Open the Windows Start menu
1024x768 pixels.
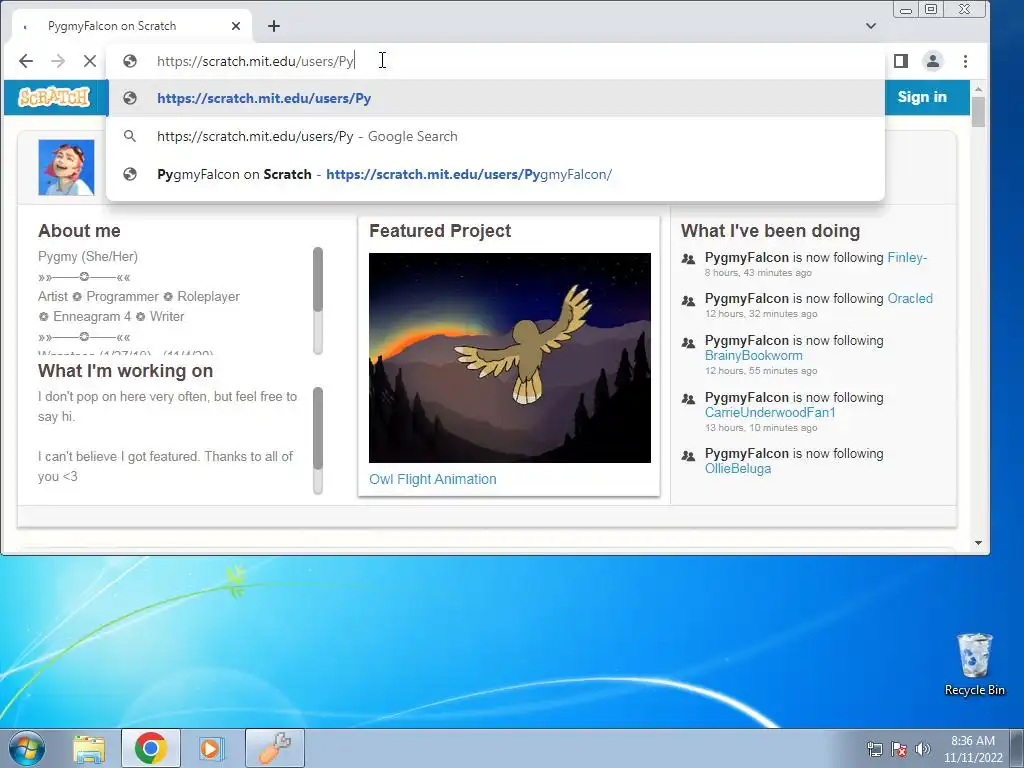[x=27, y=748]
